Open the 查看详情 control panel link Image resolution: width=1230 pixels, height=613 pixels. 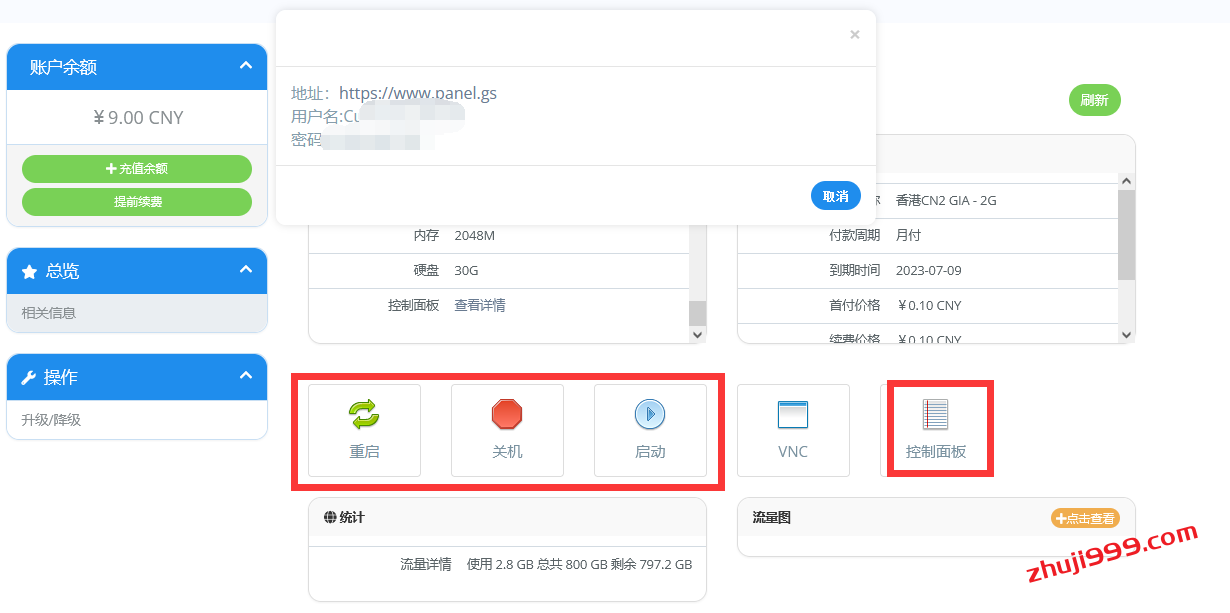point(480,306)
